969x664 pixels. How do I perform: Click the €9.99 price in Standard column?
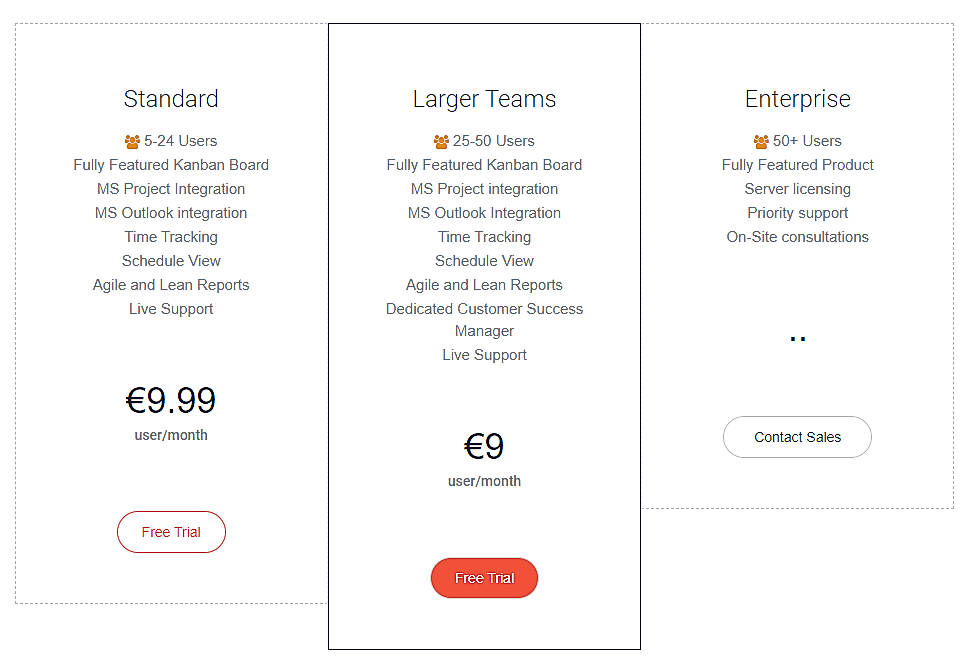pos(171,400)
